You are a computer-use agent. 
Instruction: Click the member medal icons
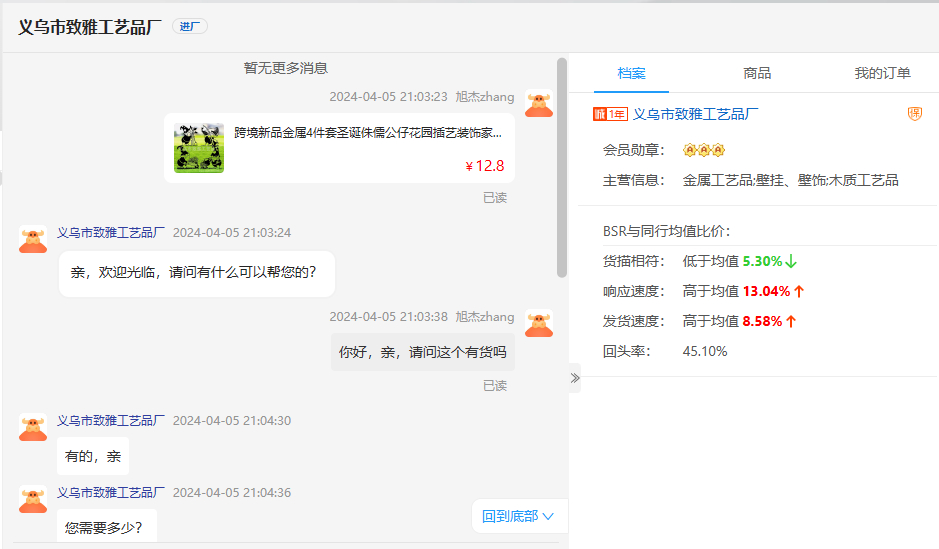coord(704,150)
